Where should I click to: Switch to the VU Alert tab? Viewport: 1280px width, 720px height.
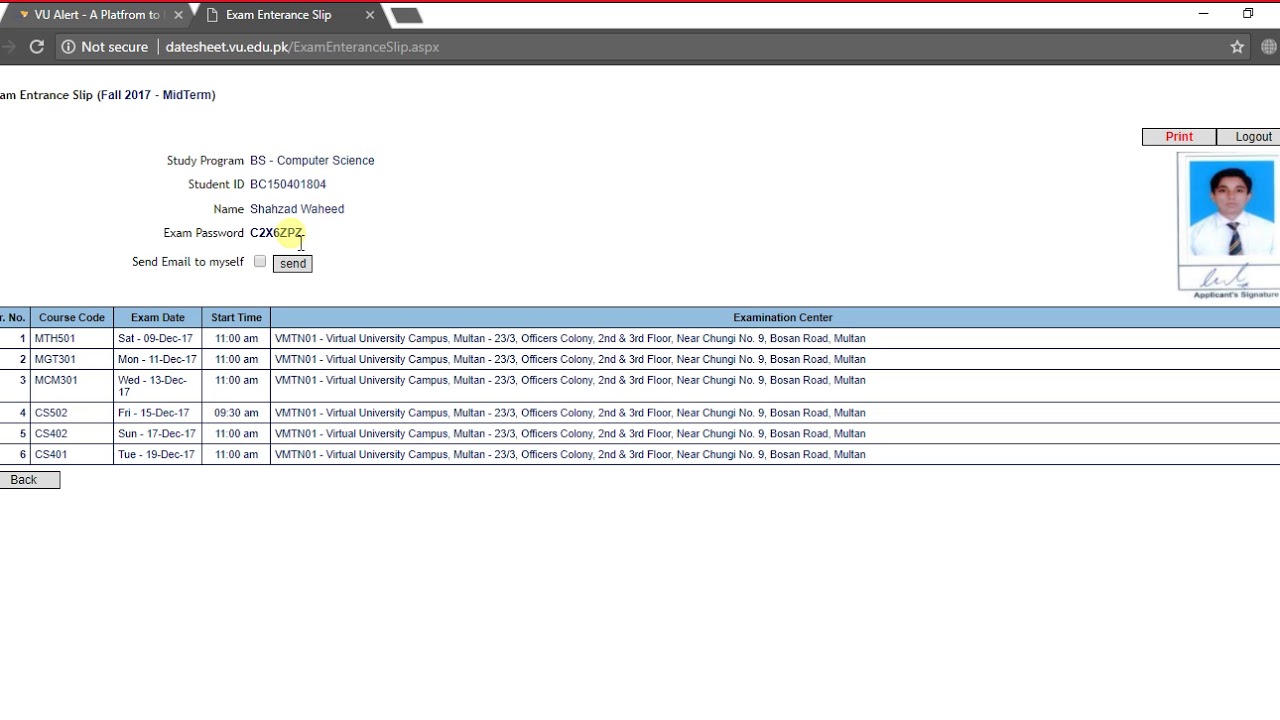(95, 15)
